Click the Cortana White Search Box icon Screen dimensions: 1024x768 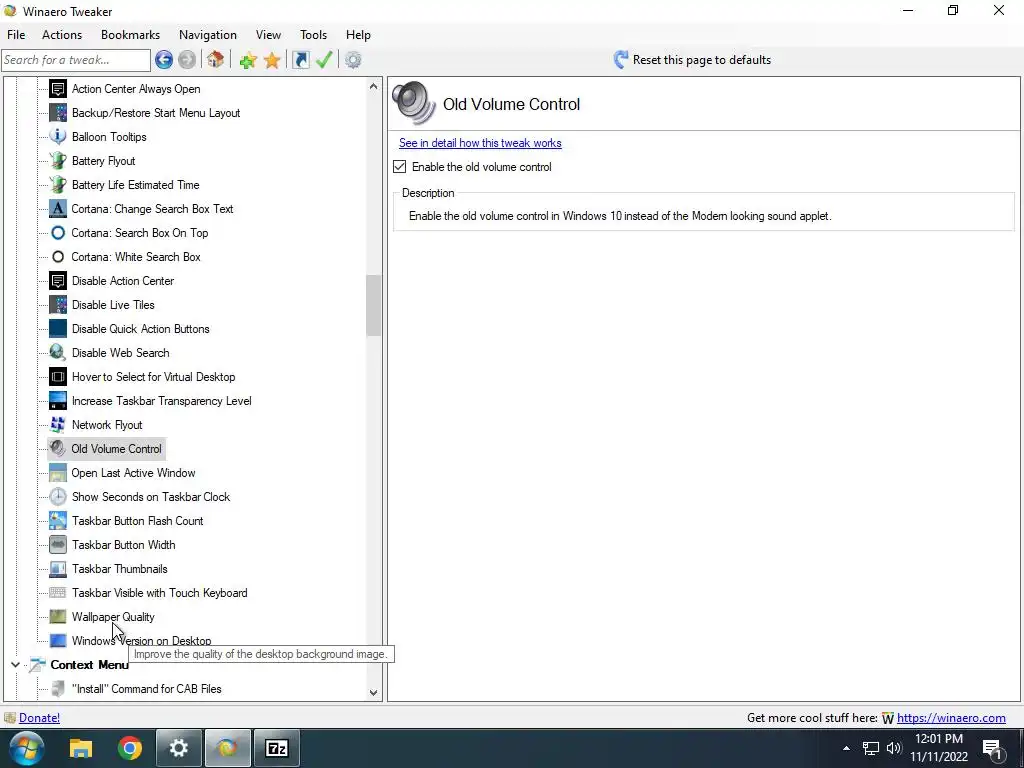point(57,257)
